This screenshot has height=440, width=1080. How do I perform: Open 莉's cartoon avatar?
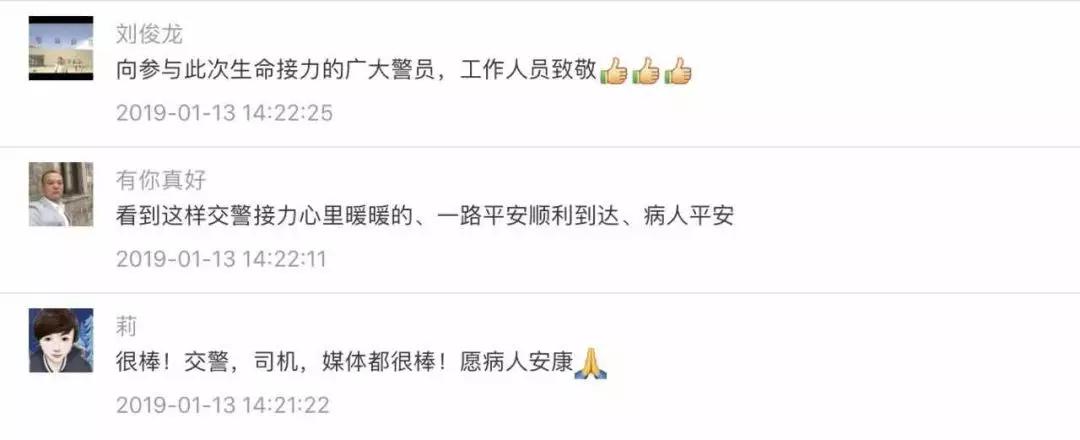click(61, 340)
